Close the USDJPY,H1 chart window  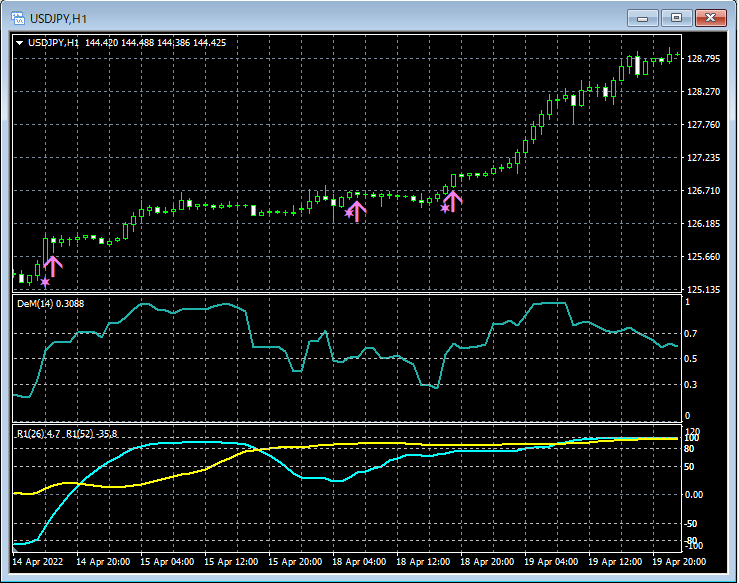pyautogui.click(x=710, y=18)
